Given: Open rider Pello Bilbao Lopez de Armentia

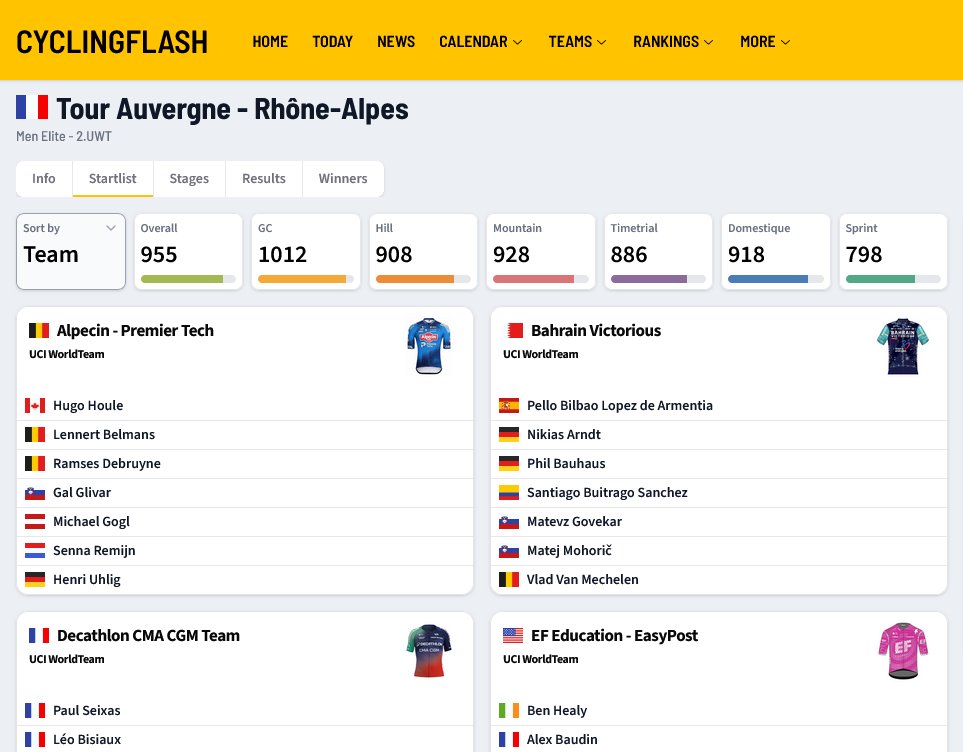Looking at the screenshot, I should (x=620, y=405).
